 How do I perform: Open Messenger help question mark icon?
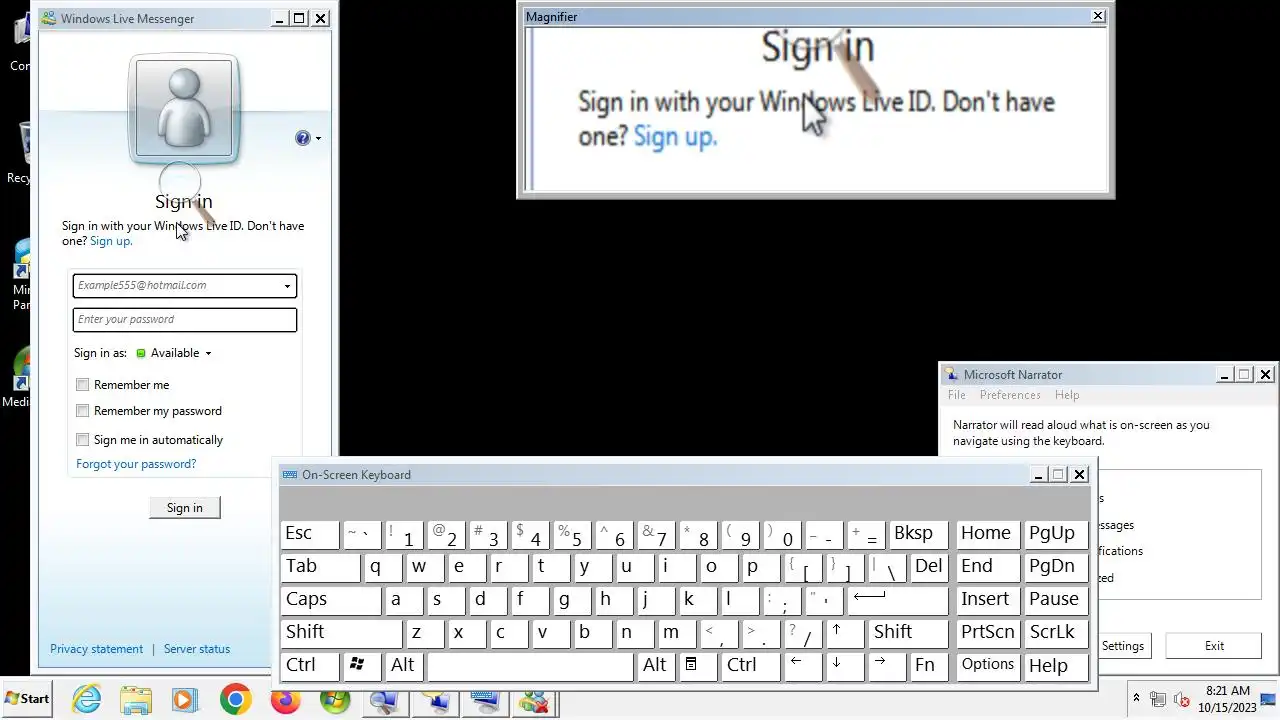coord(303,138)
